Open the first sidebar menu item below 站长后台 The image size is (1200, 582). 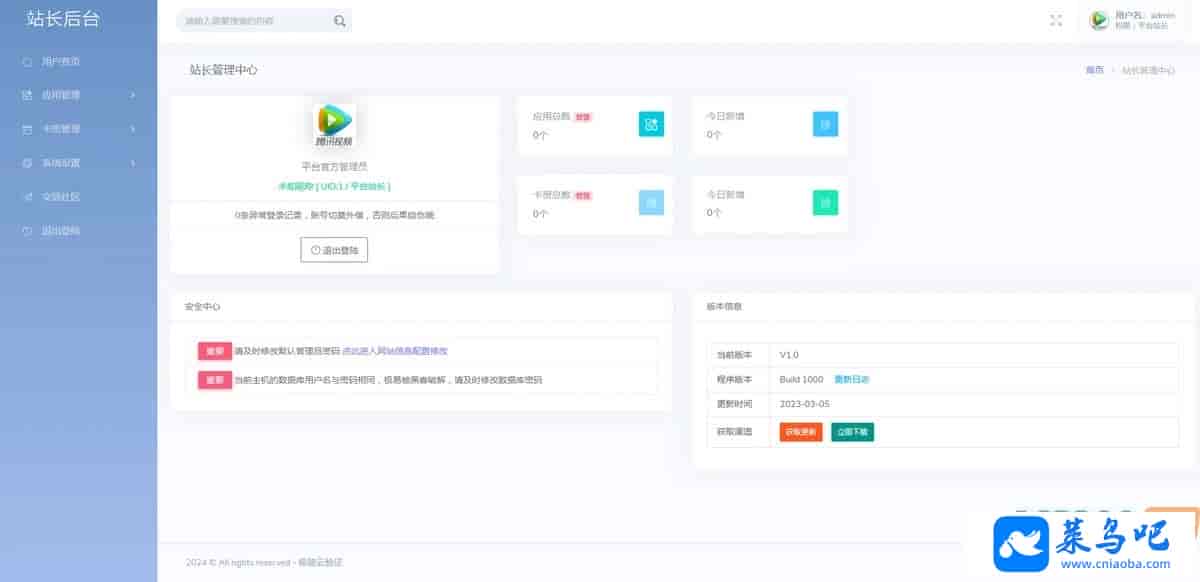pos(60,61)
